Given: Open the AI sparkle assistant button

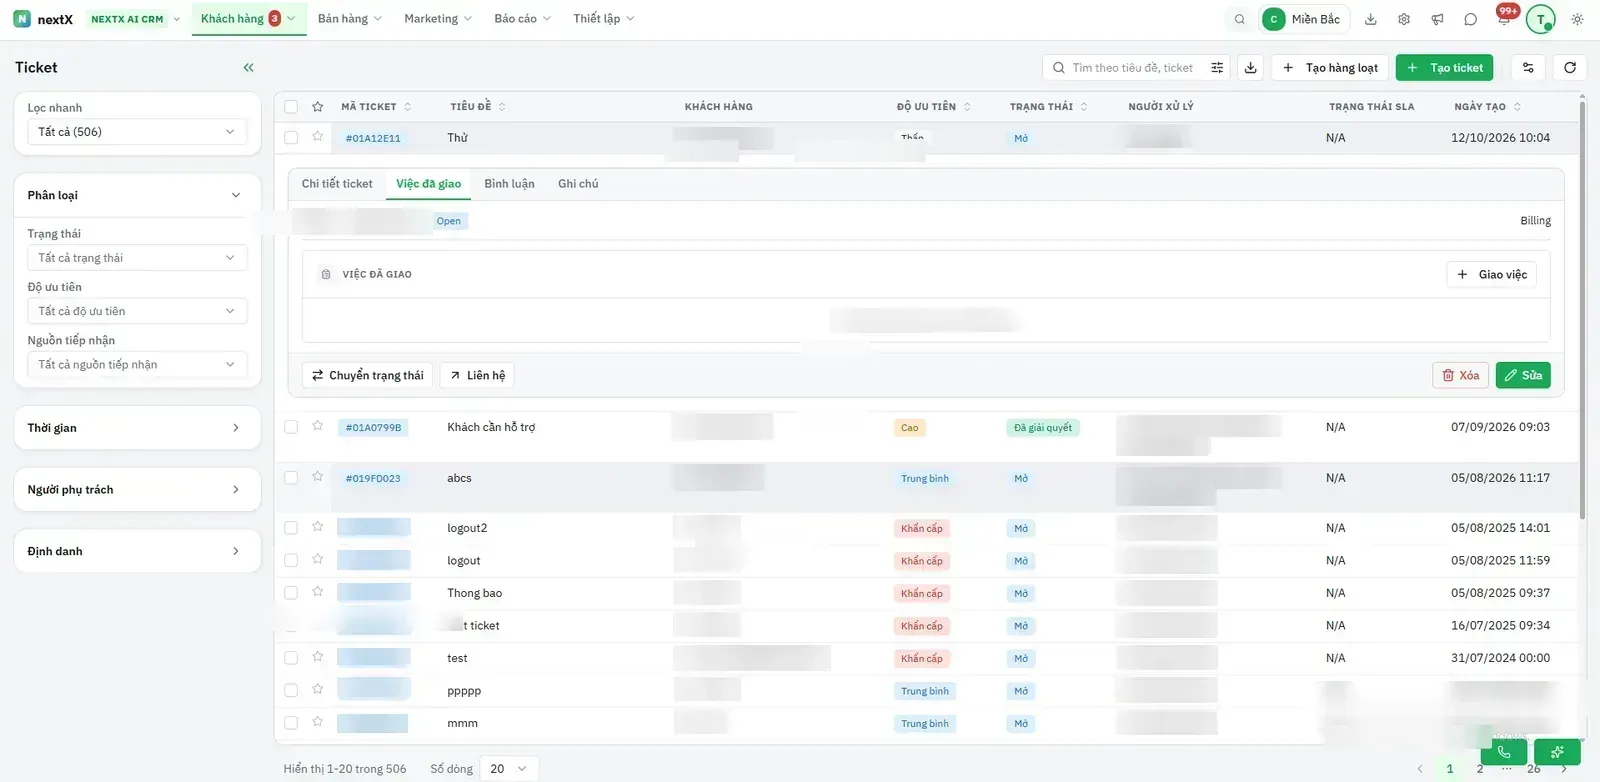Looking at the screenshot, I should [1557, 752].
